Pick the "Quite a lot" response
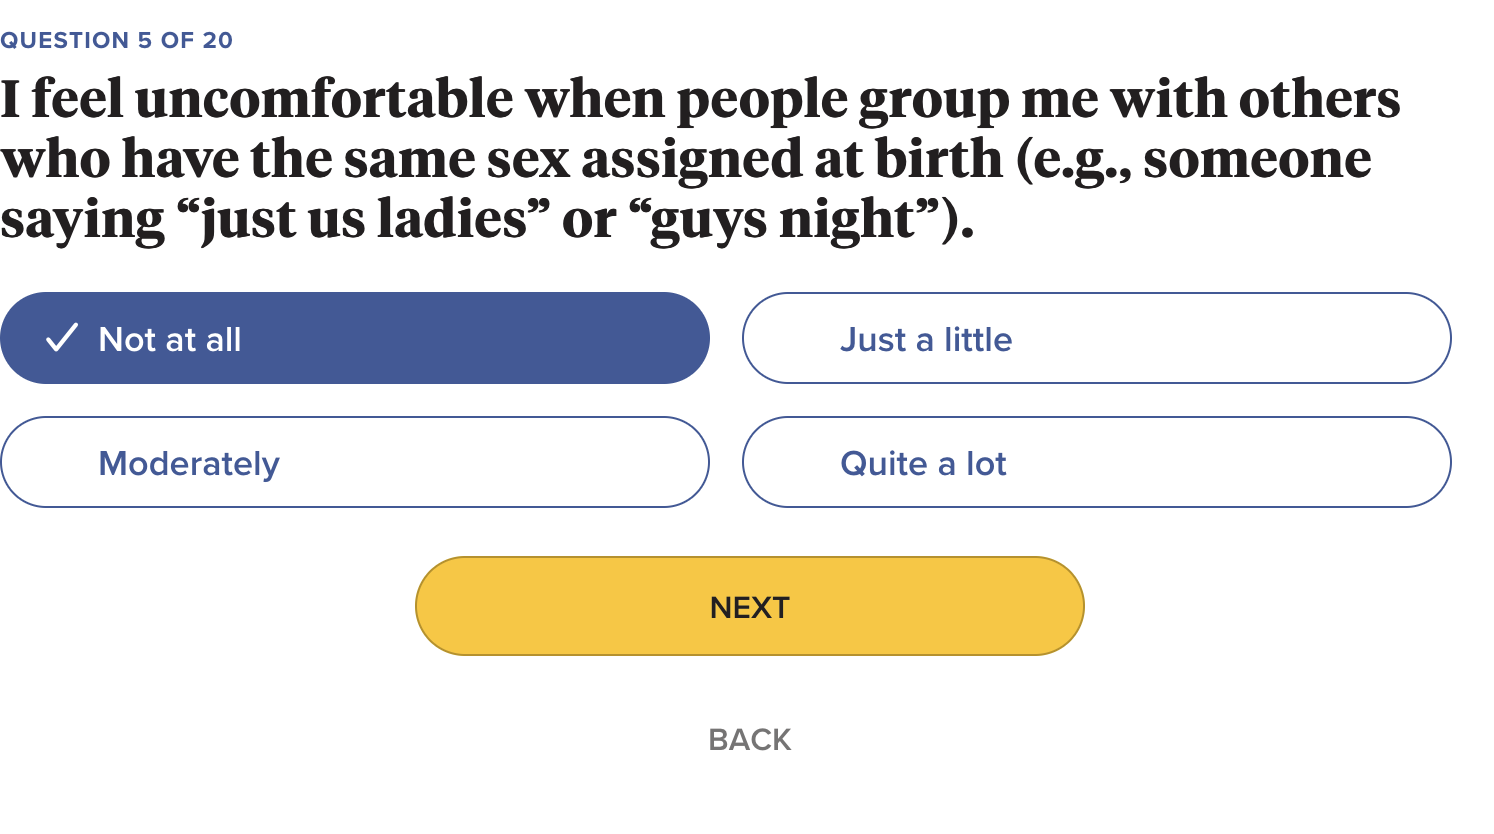This screenshot has height=834, width=1494. click(1096, 462)
